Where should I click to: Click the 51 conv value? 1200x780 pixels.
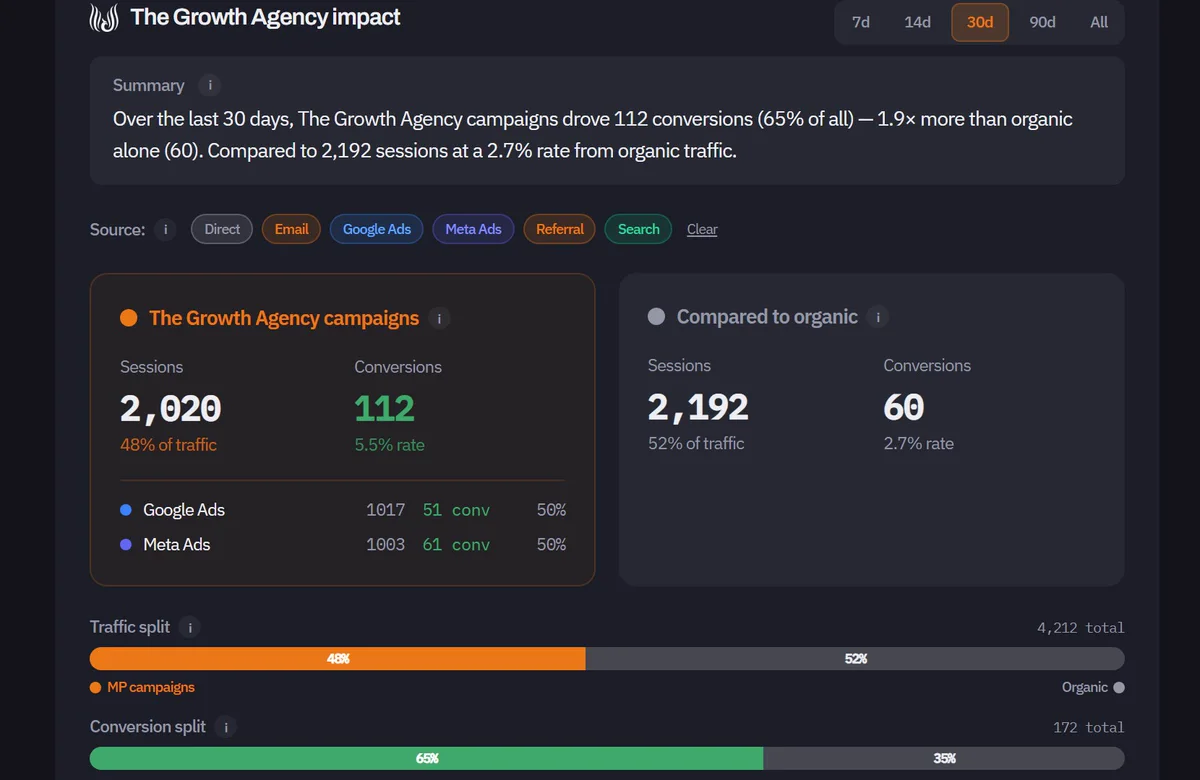456,510
